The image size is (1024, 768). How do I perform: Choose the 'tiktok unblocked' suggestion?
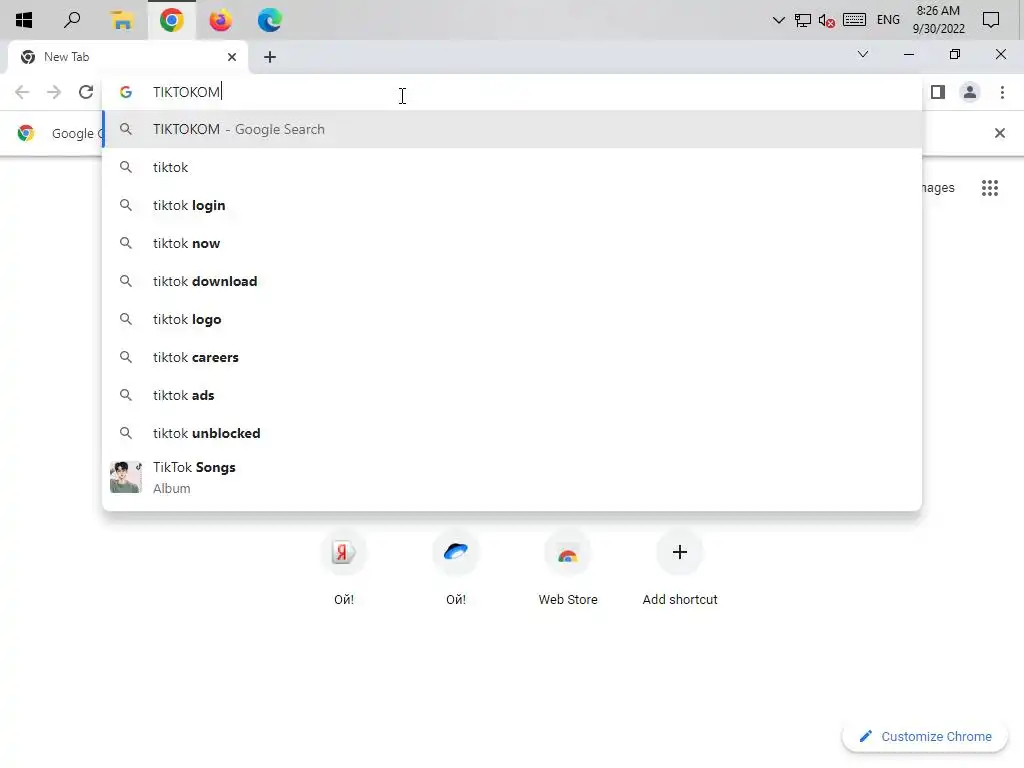coord(512,433)
